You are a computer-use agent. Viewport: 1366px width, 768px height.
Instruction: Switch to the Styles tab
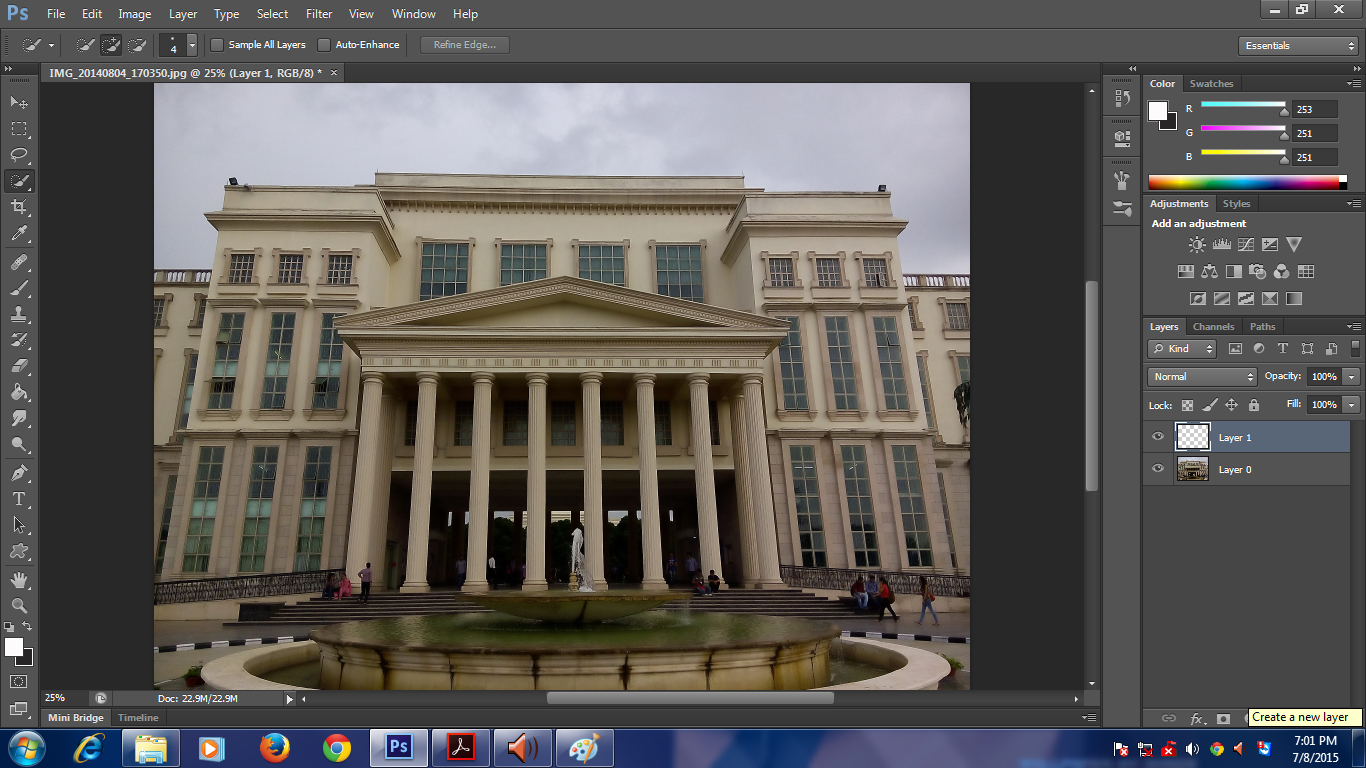coord(1236,204)
